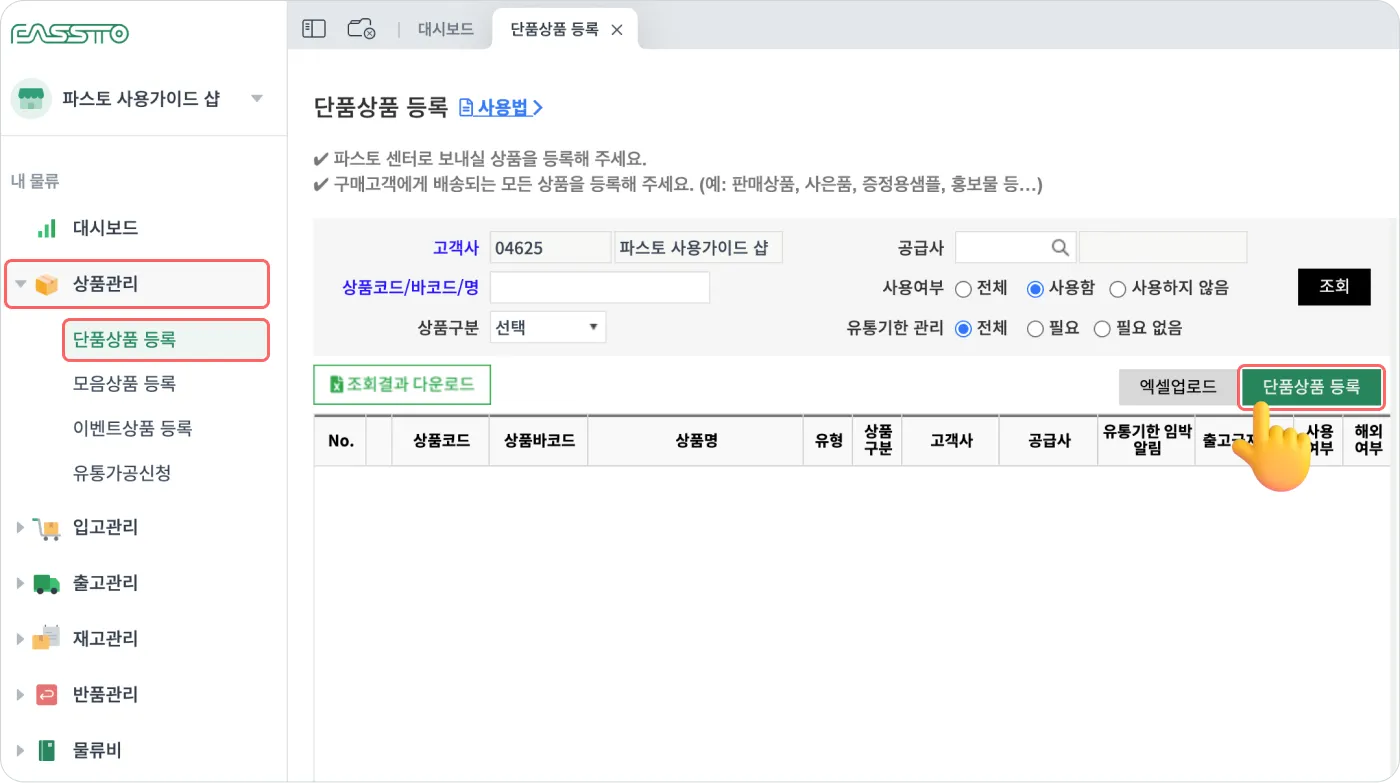Click the 유형 column header
Viewport: 1400px width, 783px height.
pos(829,441)
